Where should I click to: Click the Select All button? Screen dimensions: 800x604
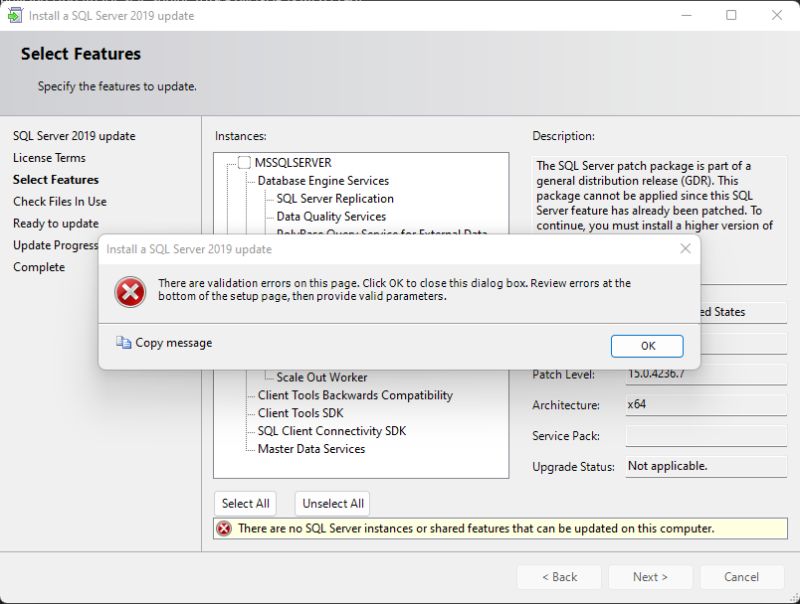[x=244, y=503]
